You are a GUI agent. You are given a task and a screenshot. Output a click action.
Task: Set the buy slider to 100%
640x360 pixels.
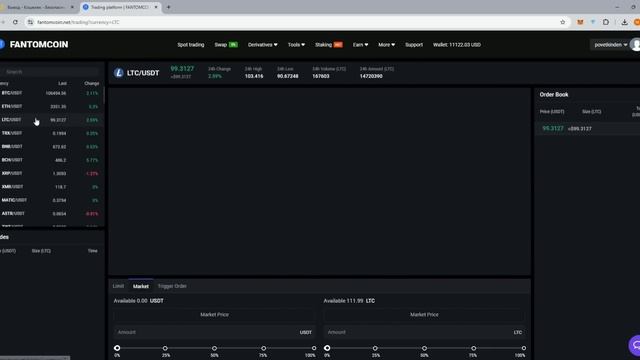[x=313, y=348]
